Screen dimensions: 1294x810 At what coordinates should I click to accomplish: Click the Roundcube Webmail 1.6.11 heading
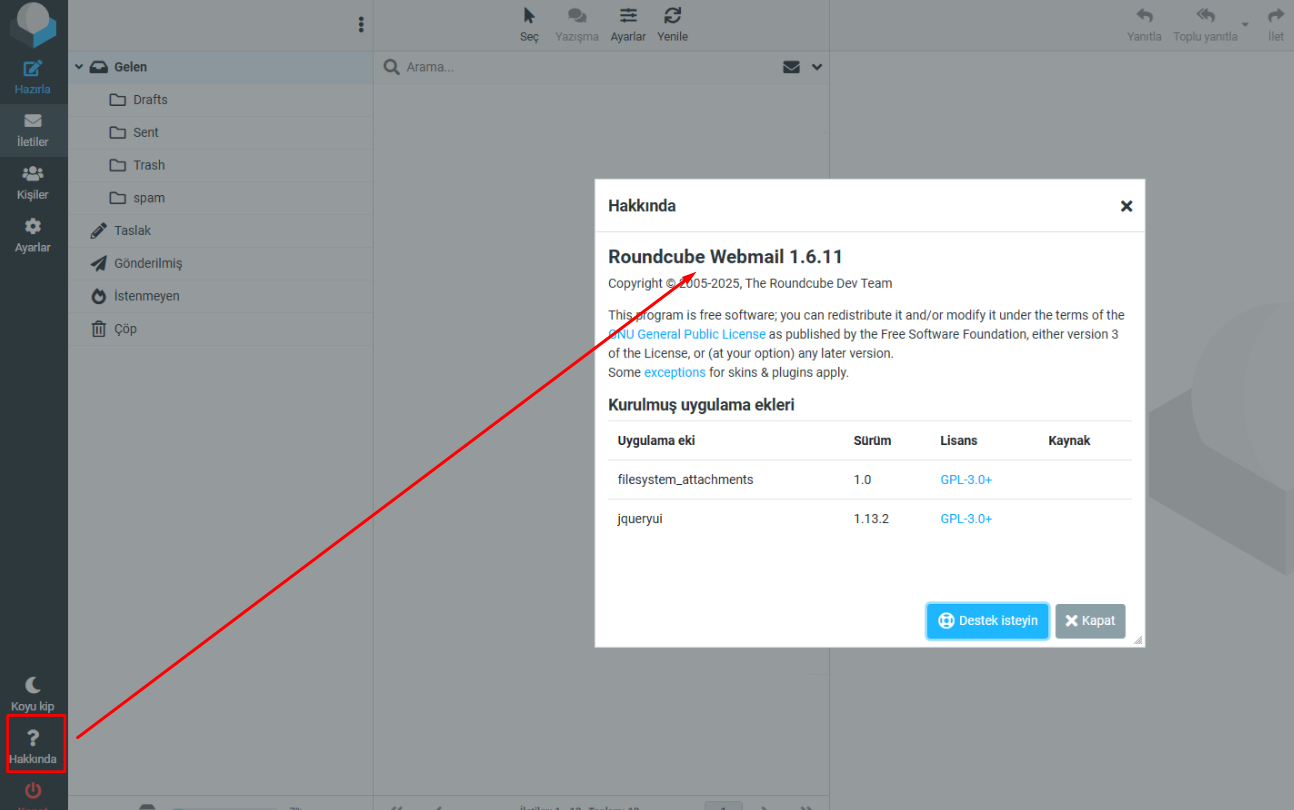click(x=725, y=257)
